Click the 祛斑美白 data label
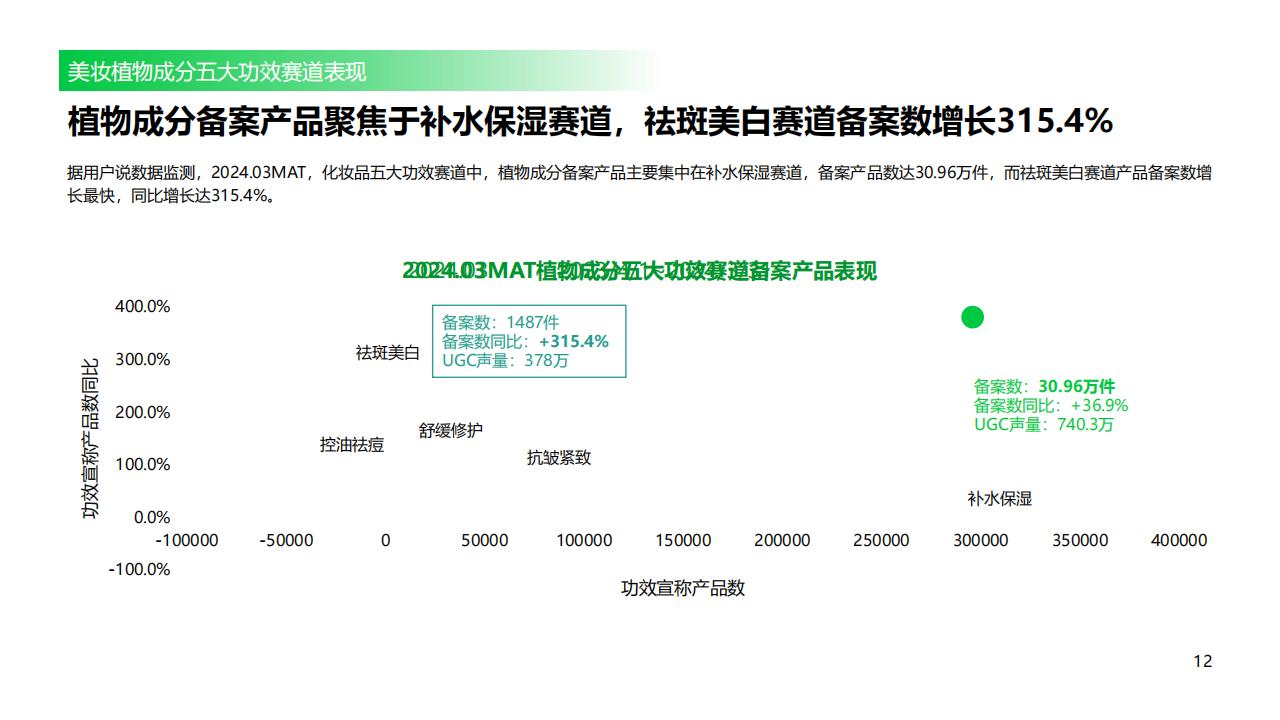This screenshot has width=1280, height=720. coord(388,352)
